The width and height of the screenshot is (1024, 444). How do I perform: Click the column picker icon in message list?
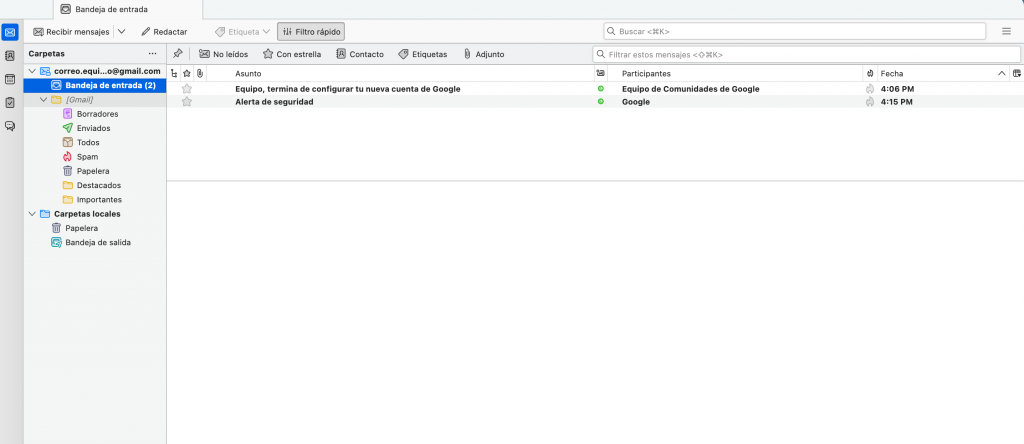1016,74
